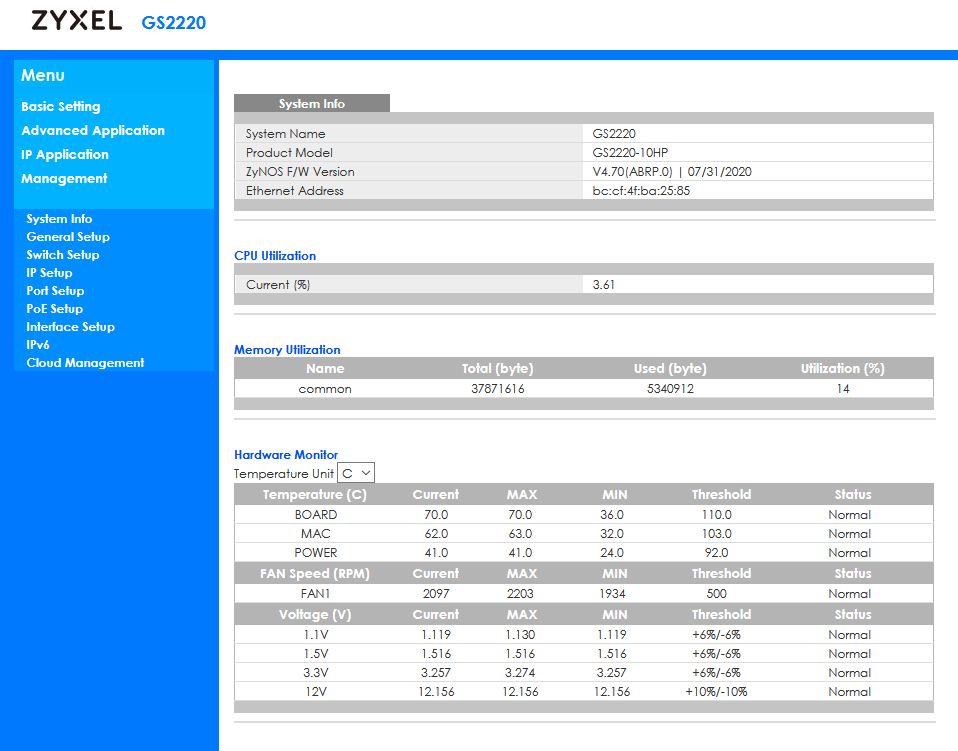Select the System Info tab header
The width and height of the screenshot is (958, 751).
click(x=312, y=103)
